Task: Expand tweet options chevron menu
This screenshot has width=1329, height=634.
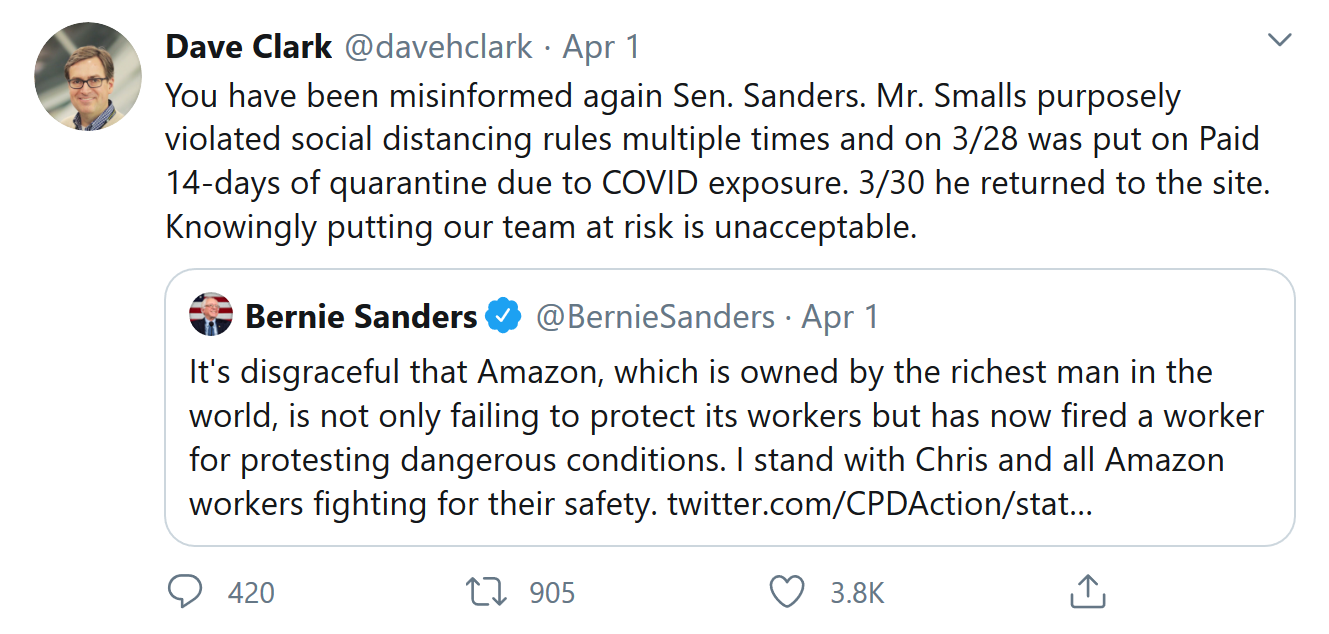Action: [x=1279, y=41]
